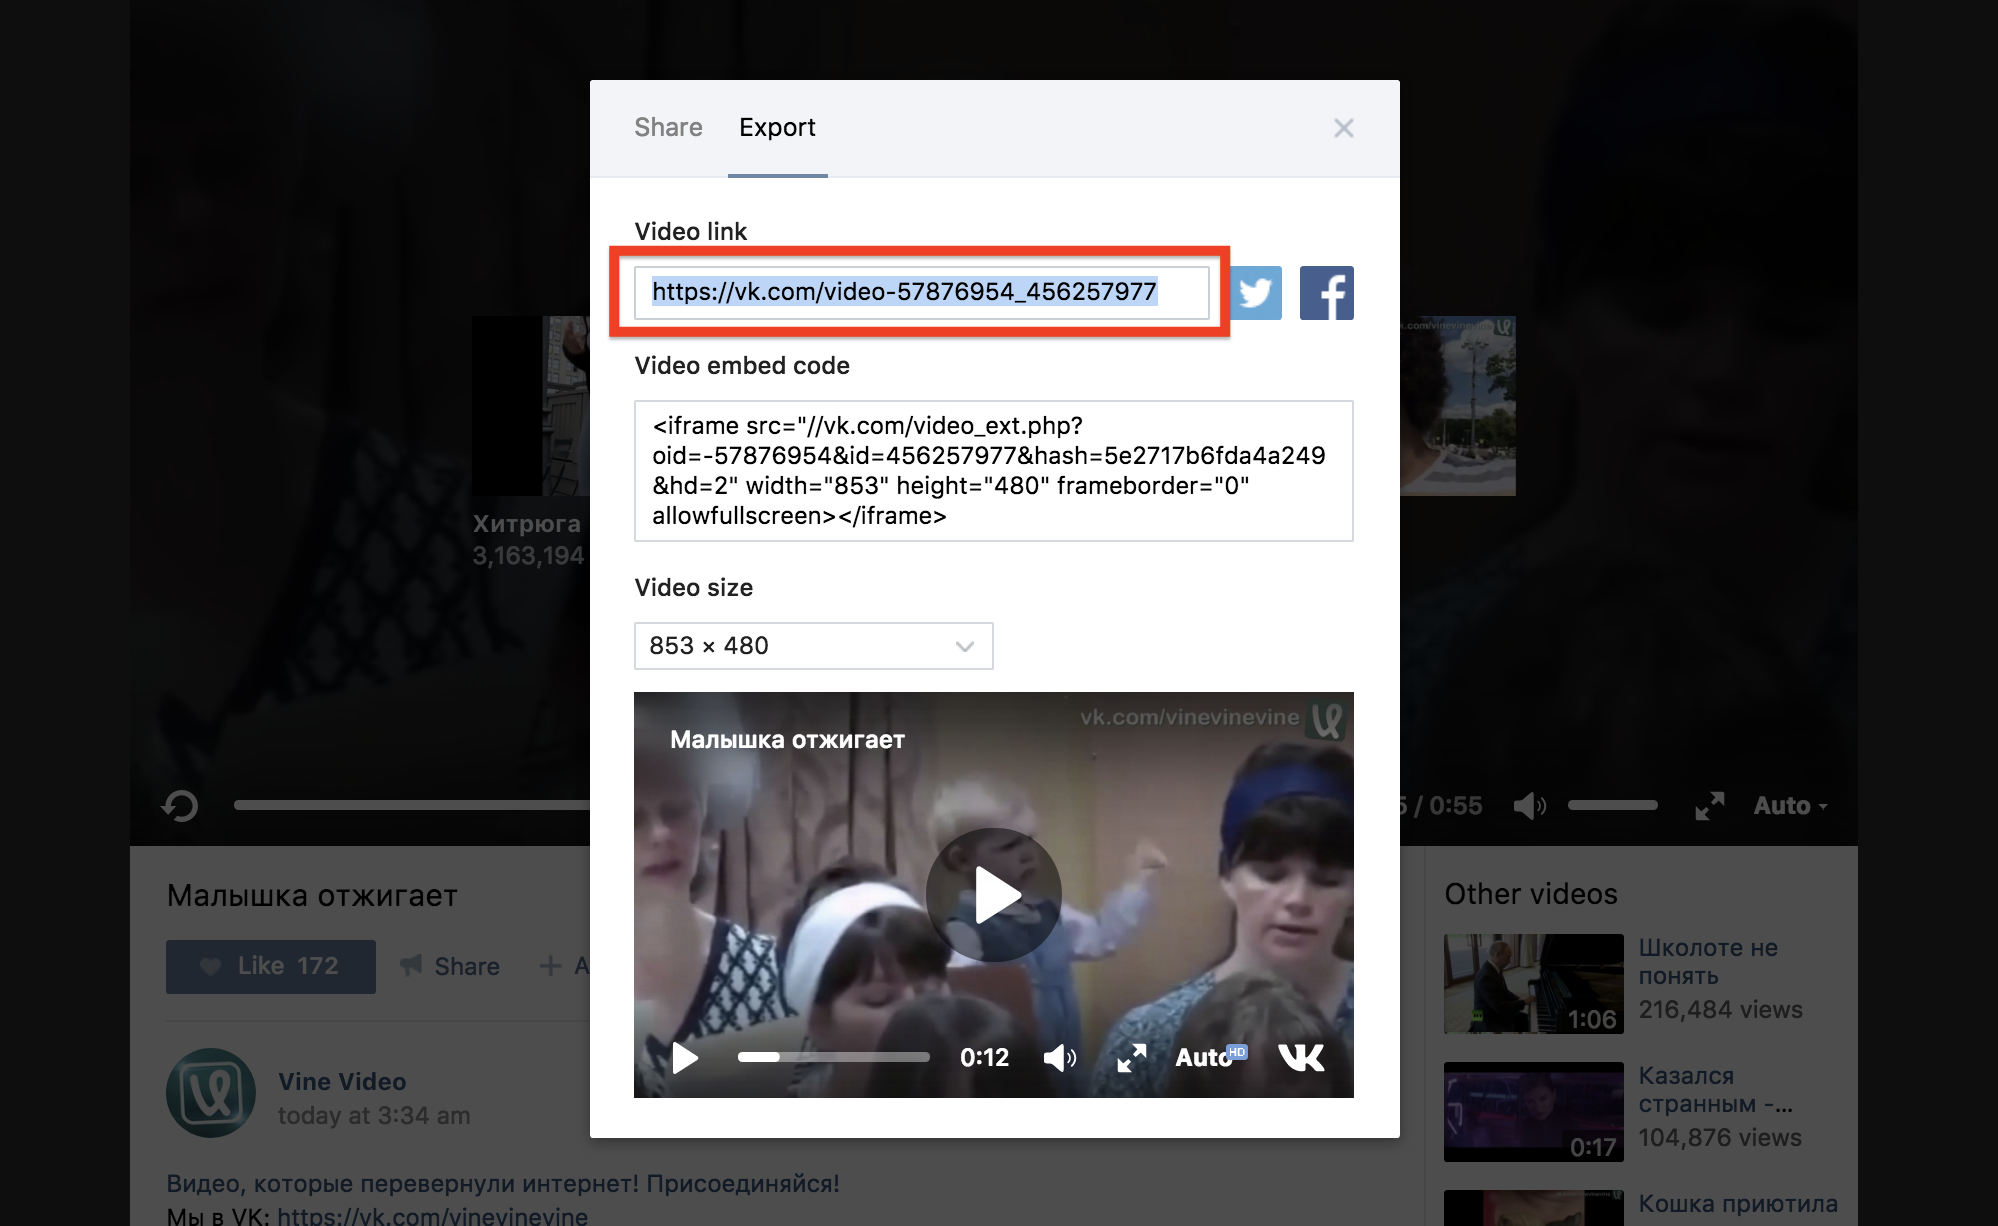Mute the background video player volume
The width and height of the screenshot is (1998, 1226).
pos(1530,806)
